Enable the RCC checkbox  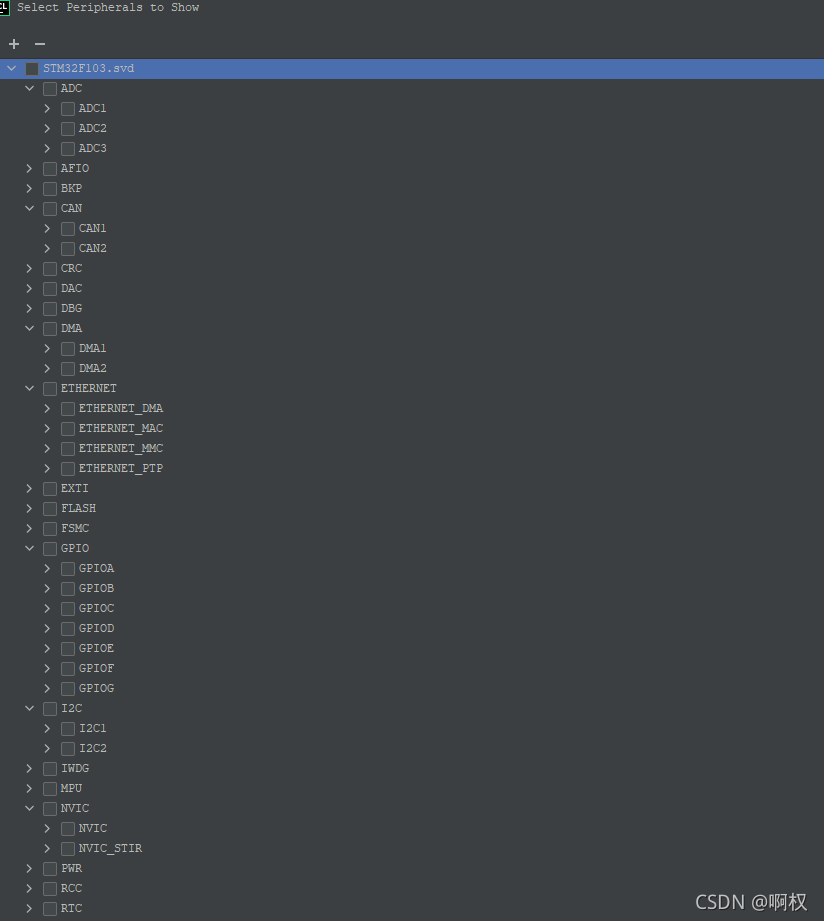point(50,889)
